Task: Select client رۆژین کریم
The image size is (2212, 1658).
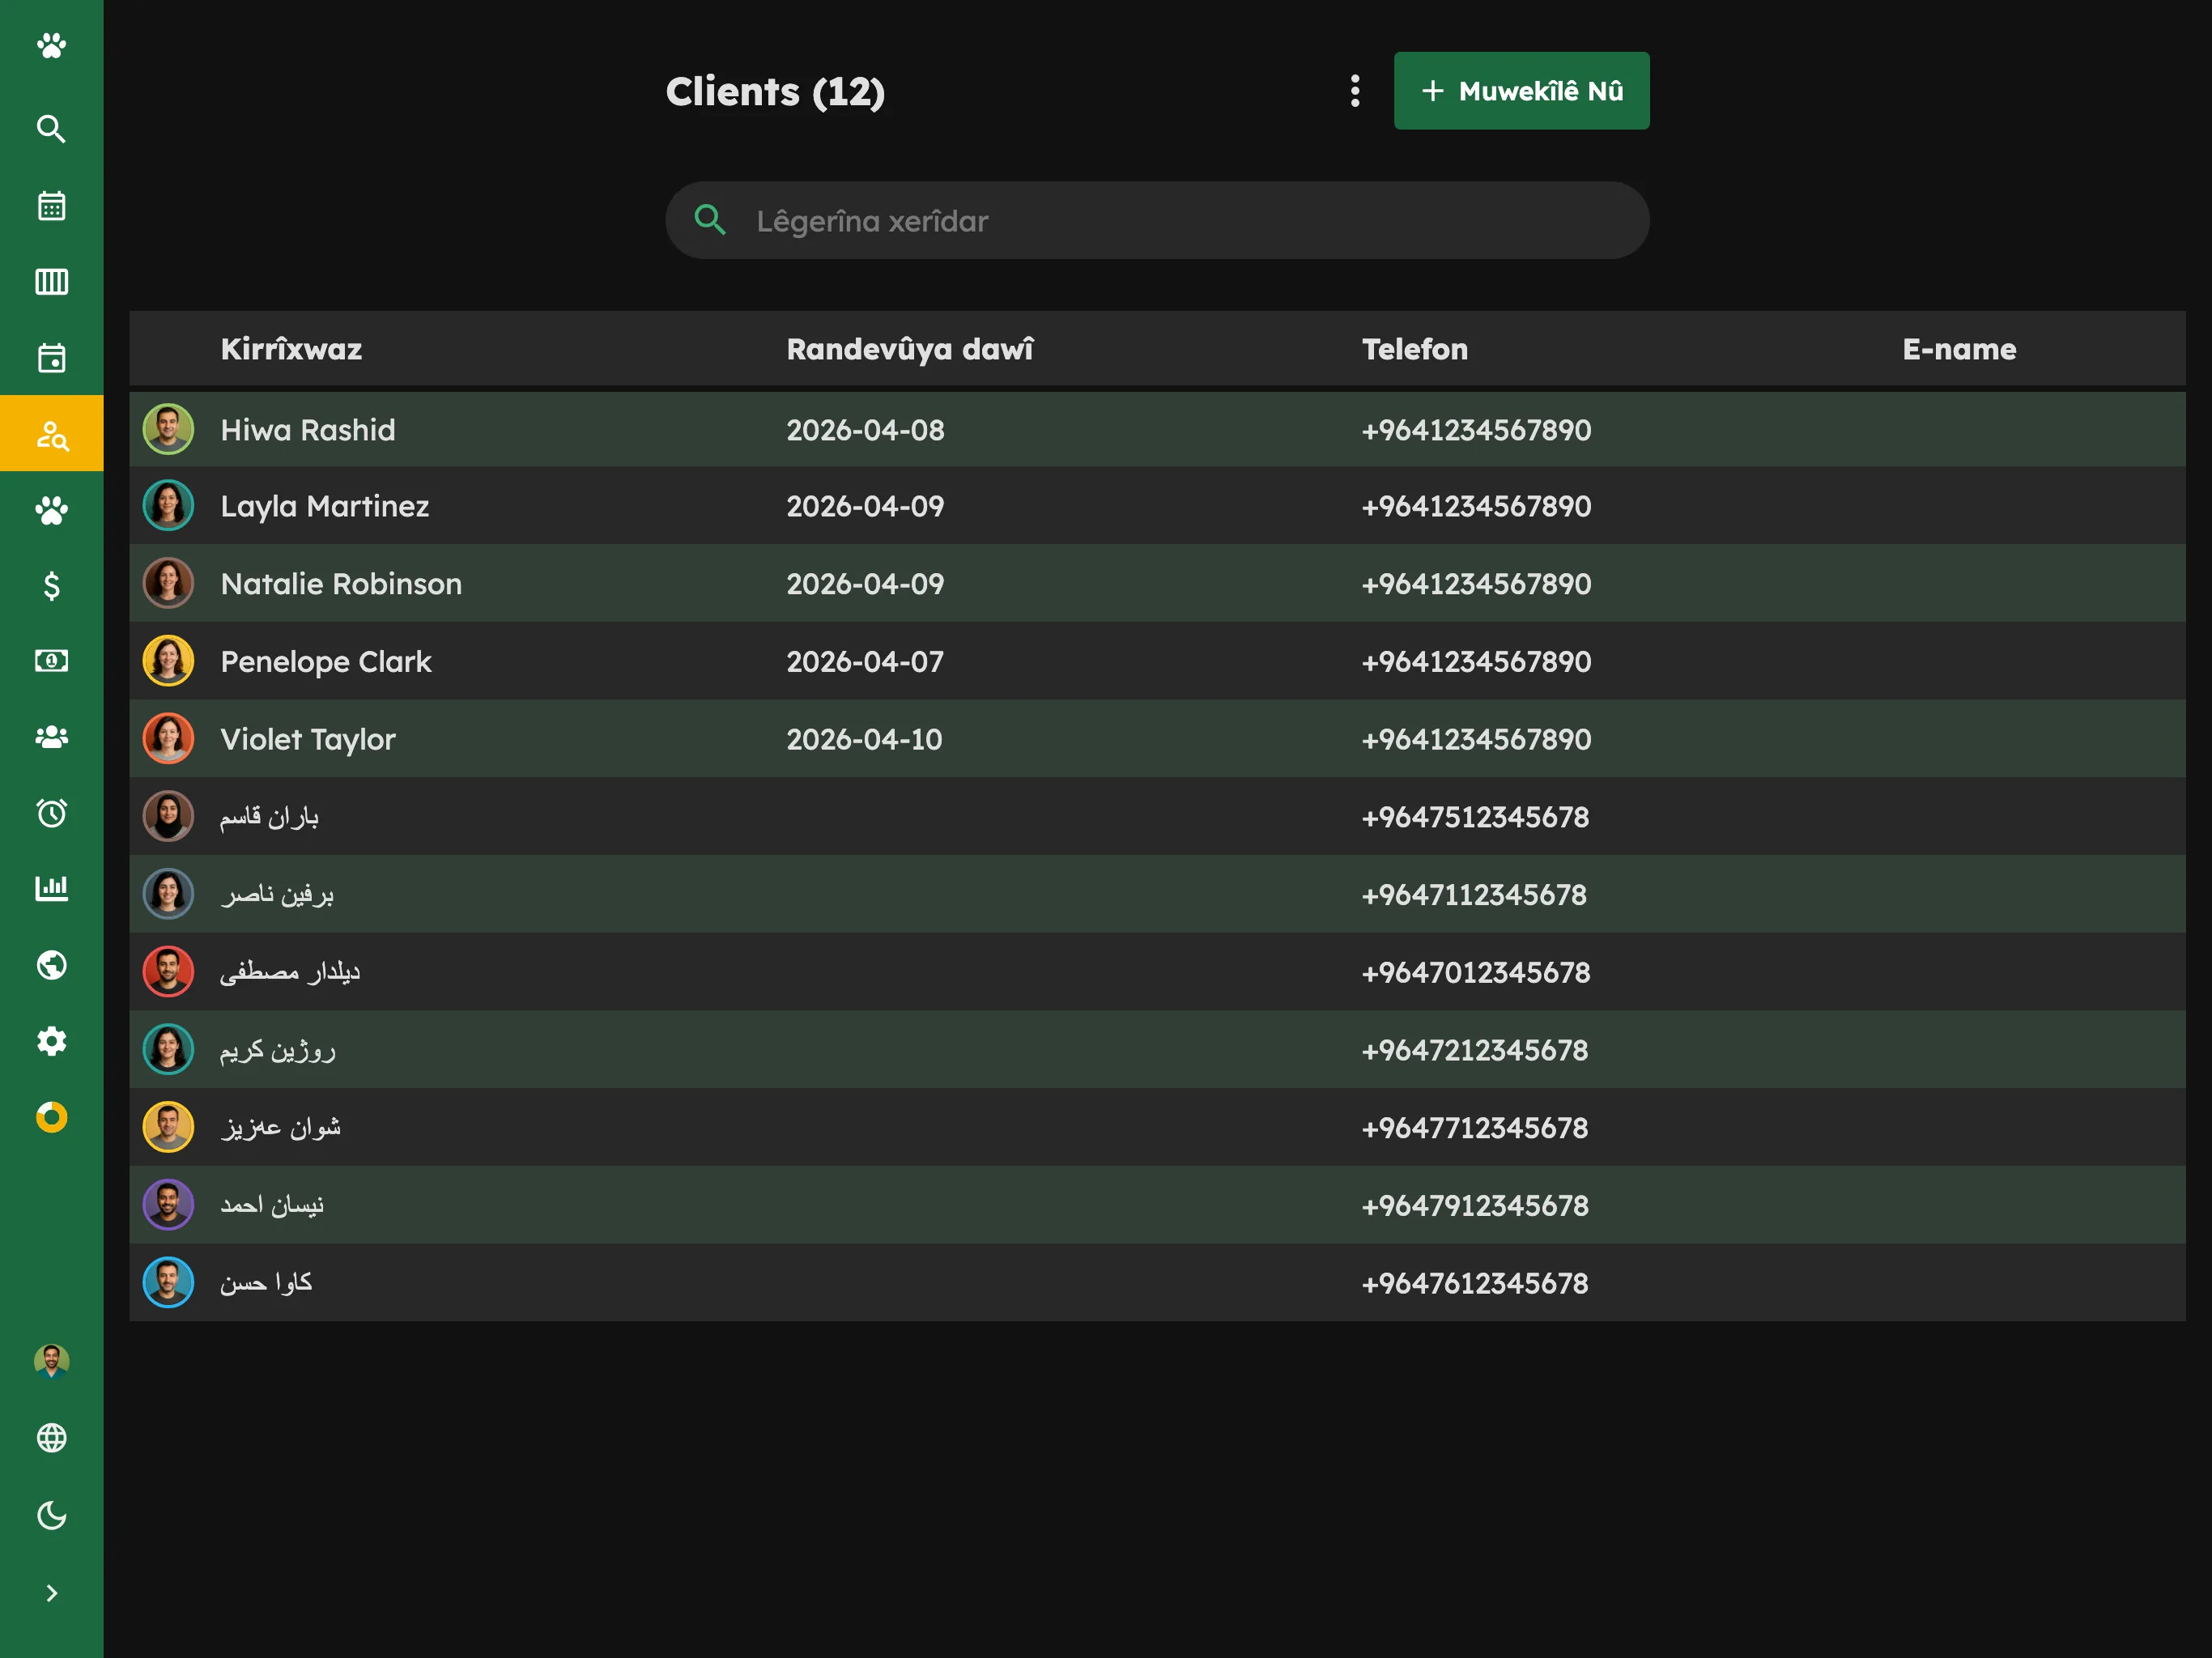Action: (1157, 1050)
